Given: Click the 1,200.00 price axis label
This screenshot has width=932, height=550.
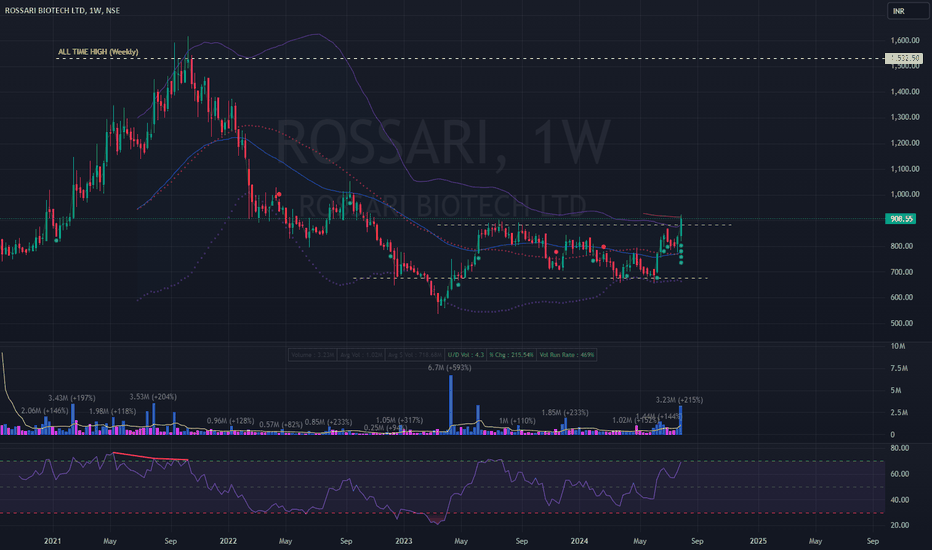Looking at the screenshot, I should point(905,143).
